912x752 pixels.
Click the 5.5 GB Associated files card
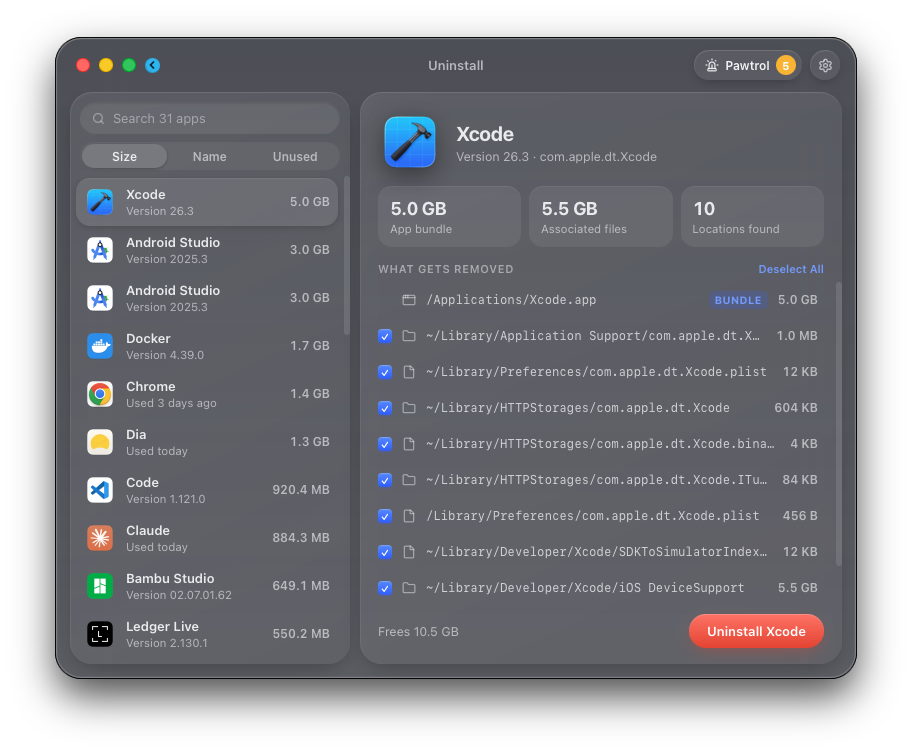pyautogui.click(x=600, y=216)
